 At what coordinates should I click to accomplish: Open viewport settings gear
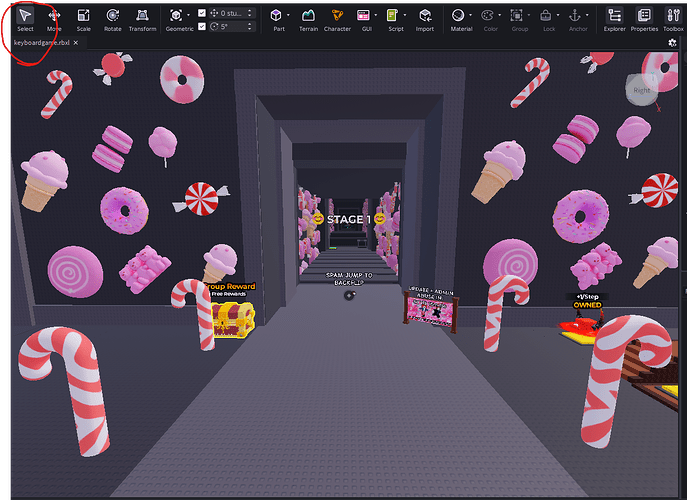pos(673,43)
